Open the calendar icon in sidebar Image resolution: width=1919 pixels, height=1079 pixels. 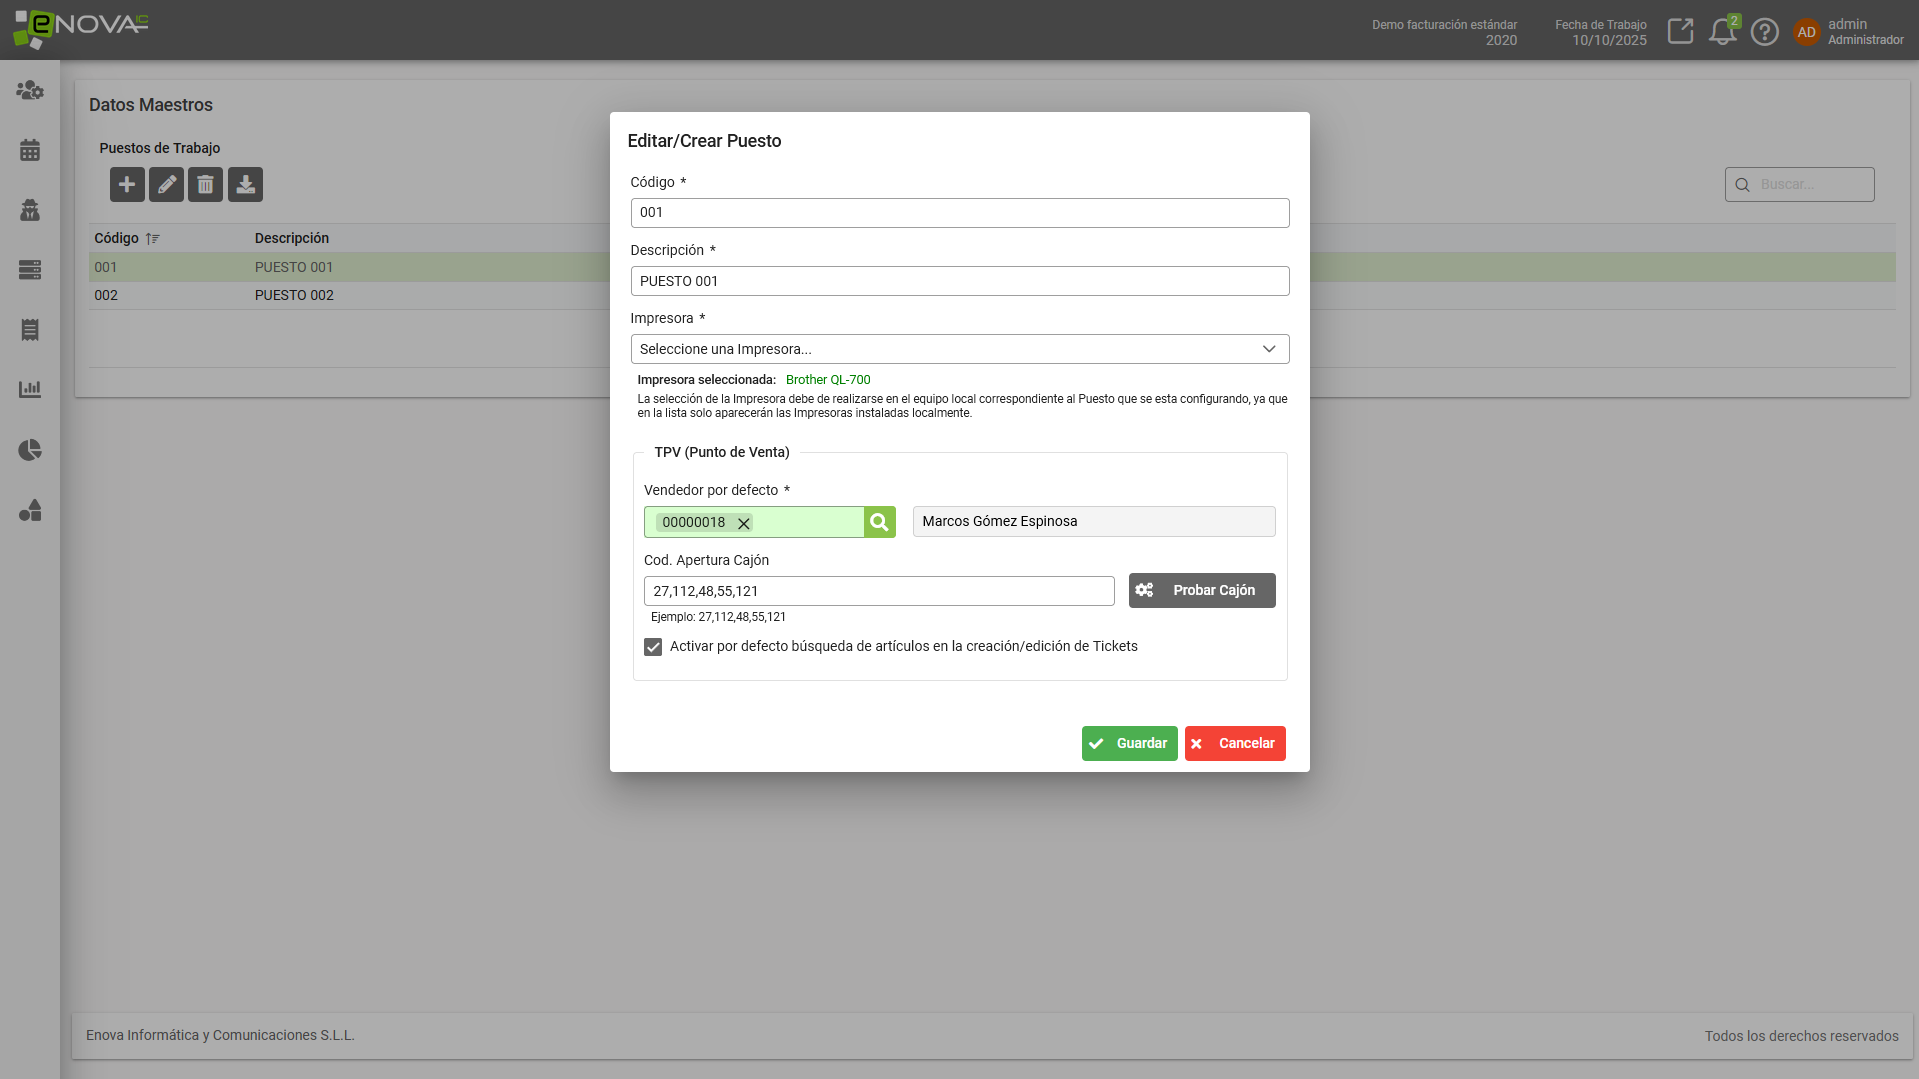[x=30, y=150]
